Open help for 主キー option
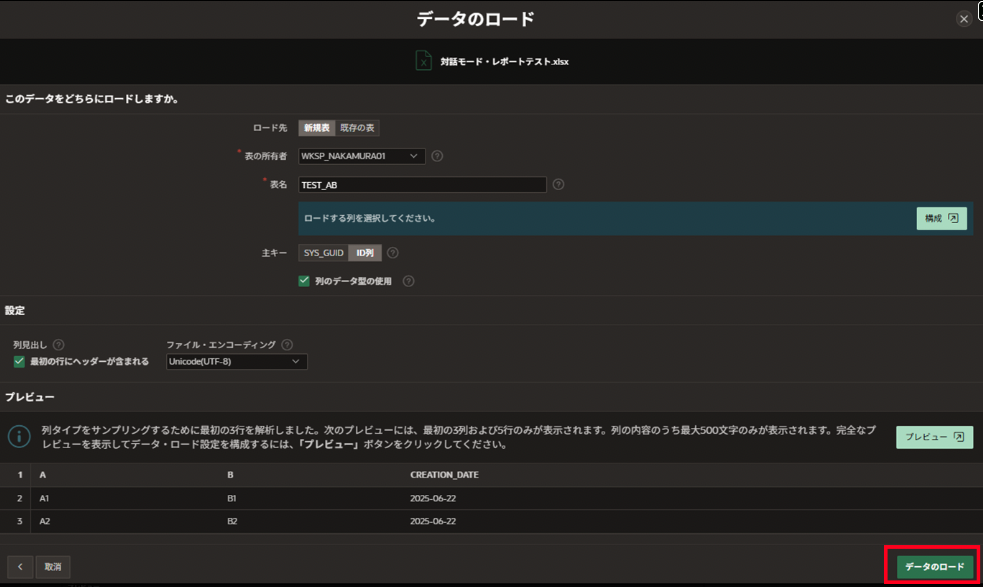This screenshot has width=983, height=587. tap(393, 253)
